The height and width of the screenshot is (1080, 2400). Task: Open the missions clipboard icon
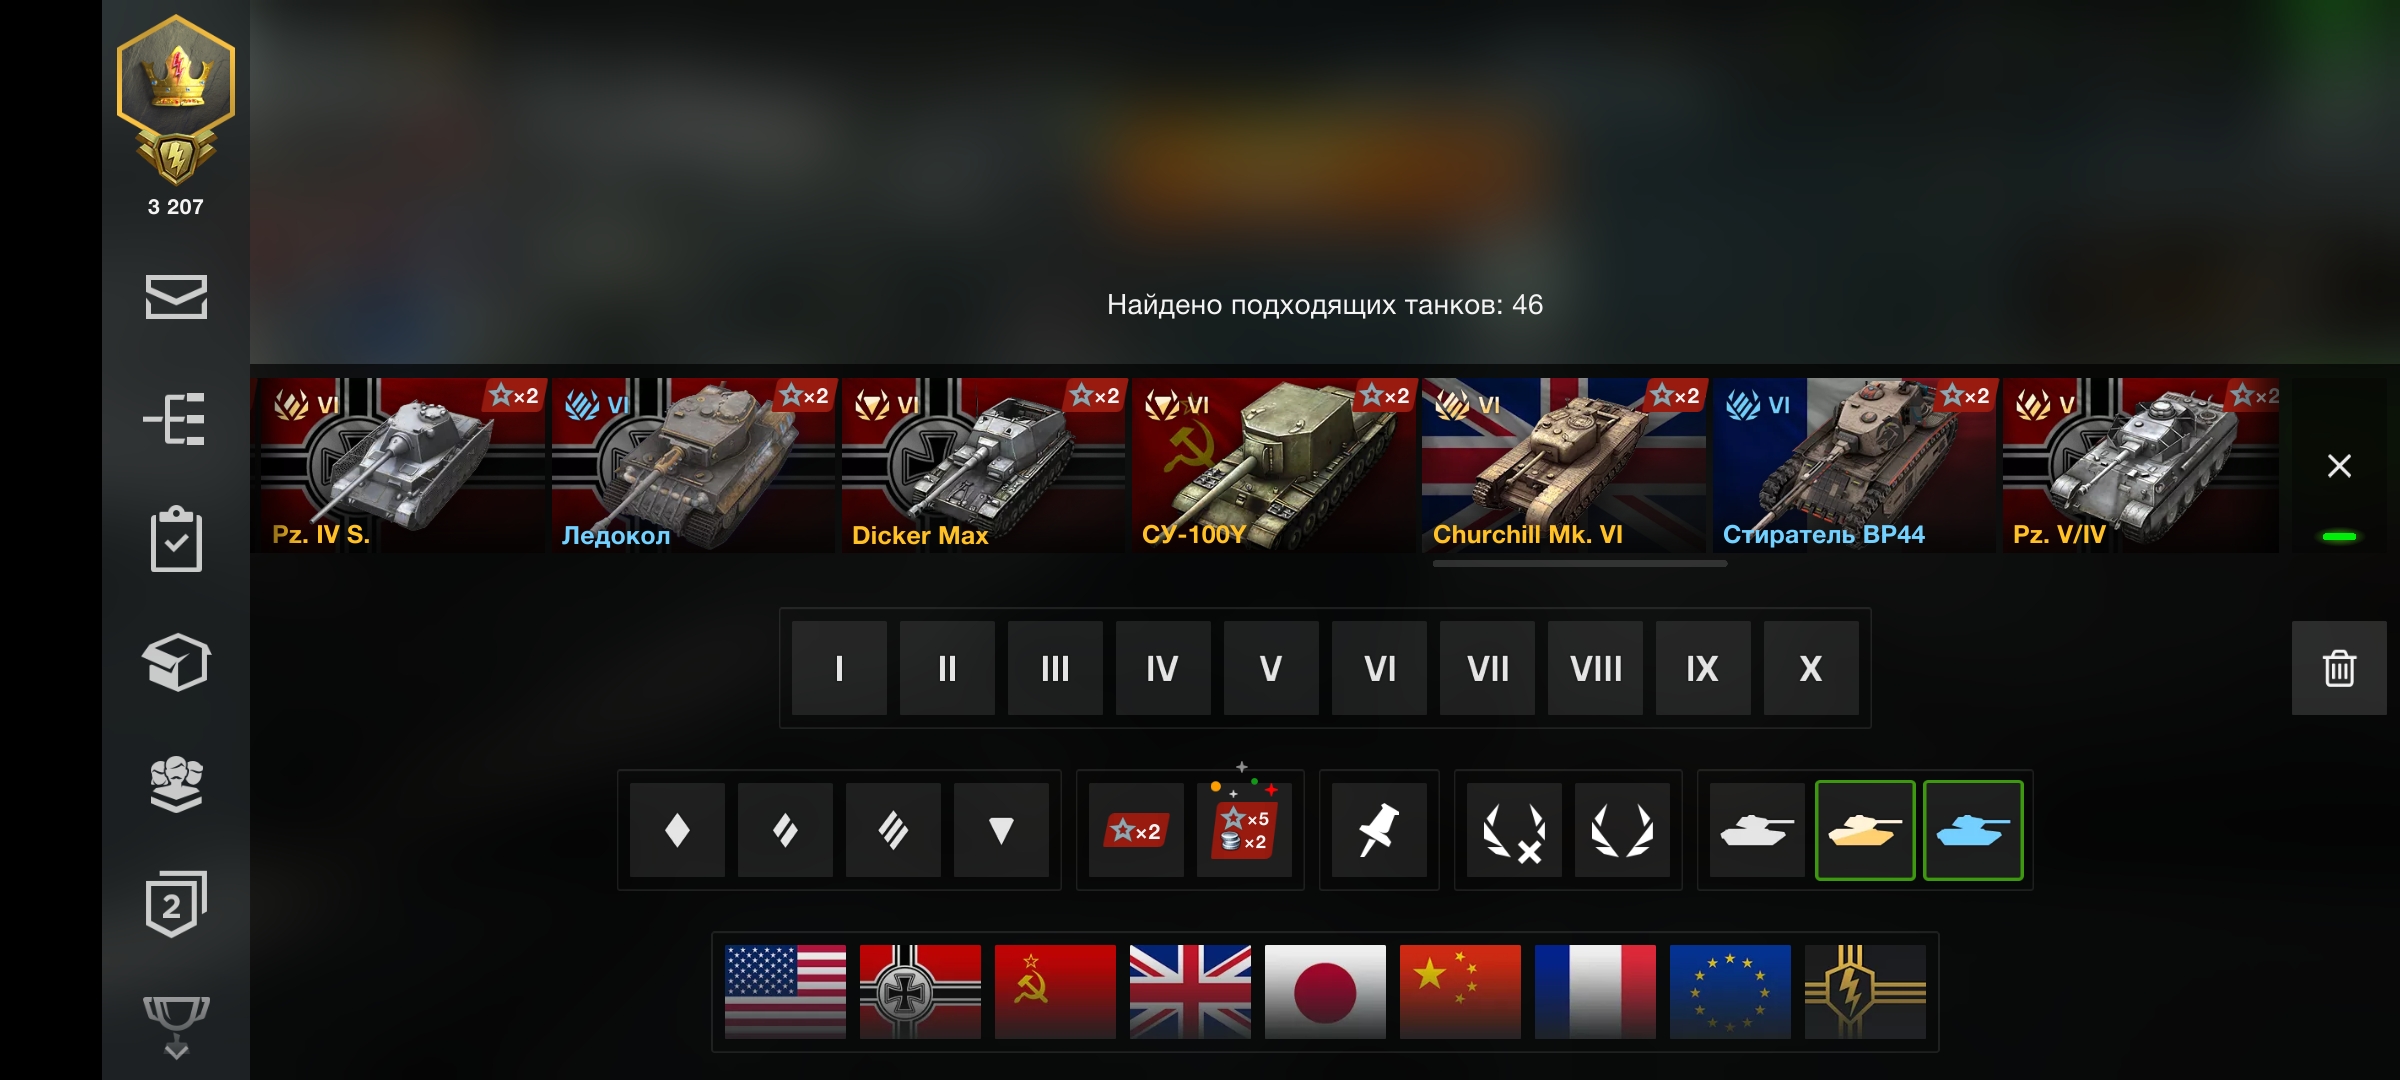[x=176, y=540]
